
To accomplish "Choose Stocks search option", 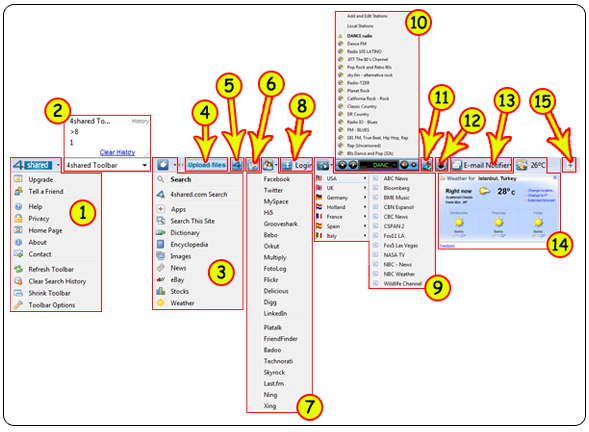I will [x=179, y=292].
